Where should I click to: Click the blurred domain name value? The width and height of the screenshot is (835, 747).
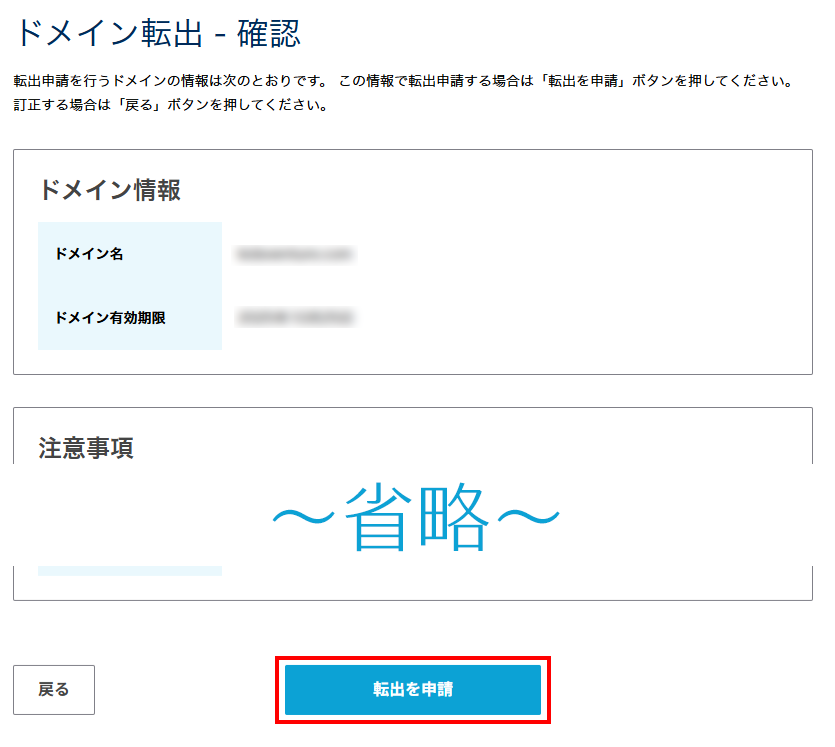pos(295,255)
